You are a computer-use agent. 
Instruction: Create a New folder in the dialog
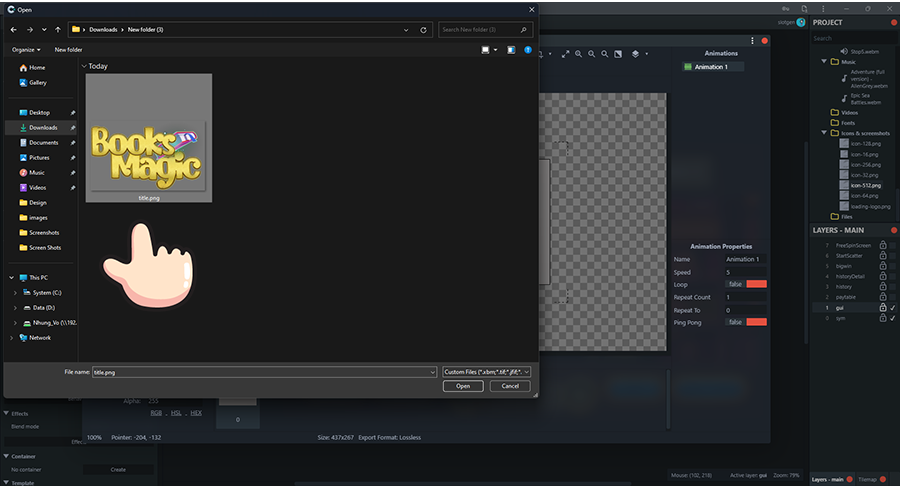[x=68, y=50]
